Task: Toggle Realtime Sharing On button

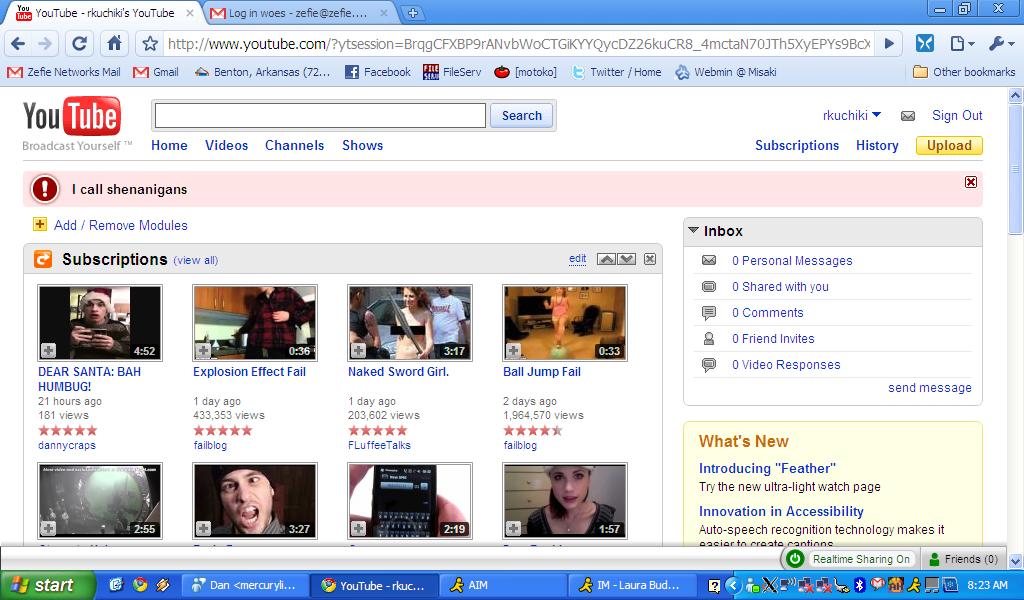Action: point(849,559)
